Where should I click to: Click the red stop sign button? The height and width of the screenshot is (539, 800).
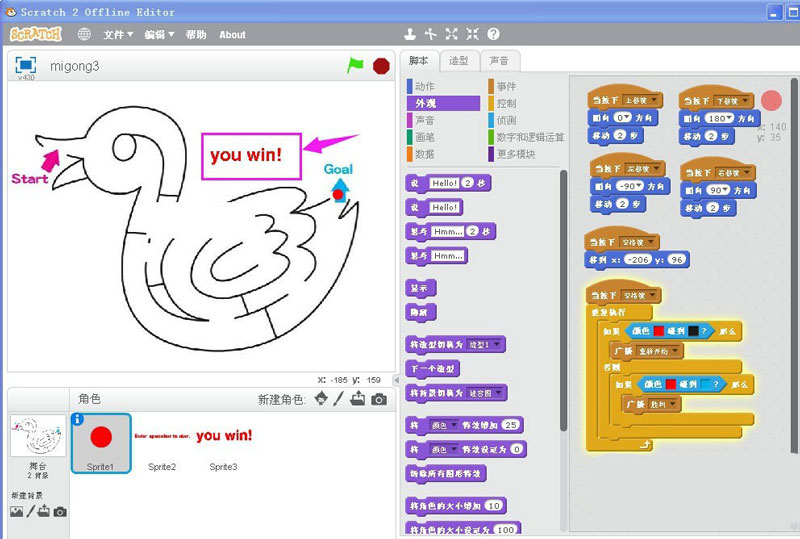(381, 66)
